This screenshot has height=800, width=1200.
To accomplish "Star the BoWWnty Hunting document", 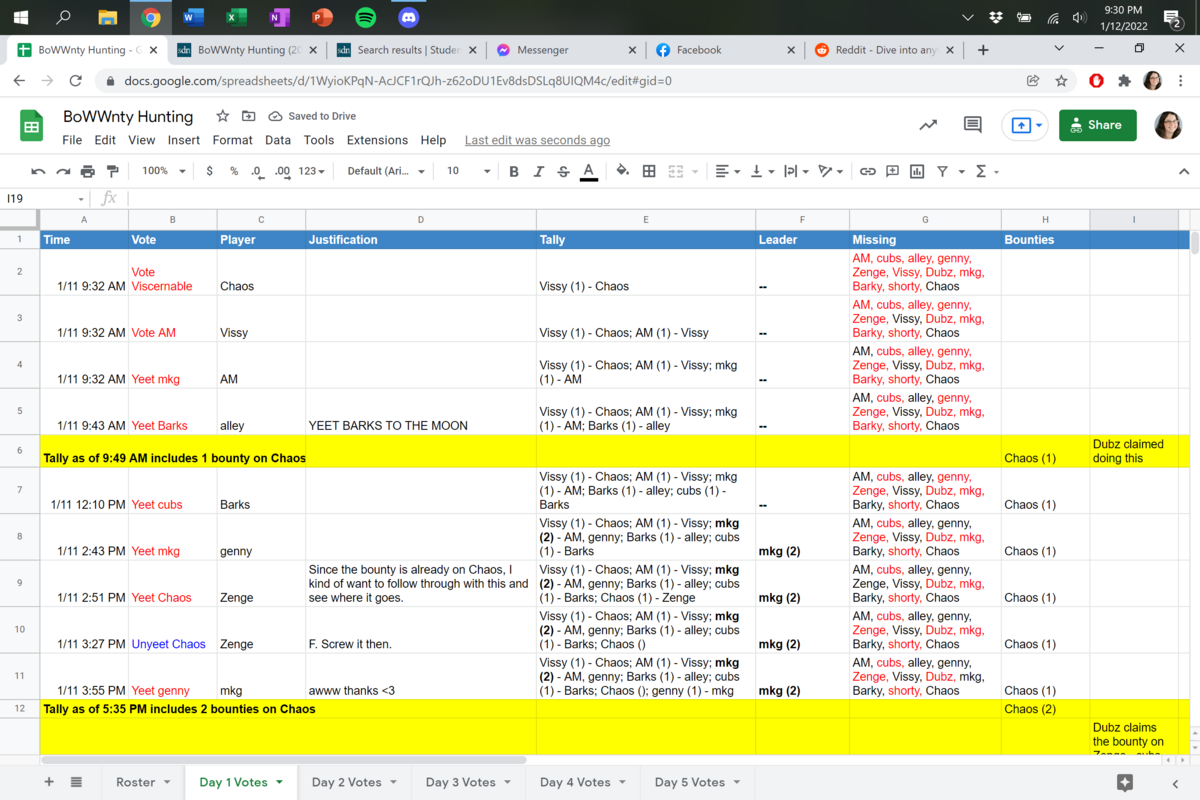I will (x=223, y=116).
